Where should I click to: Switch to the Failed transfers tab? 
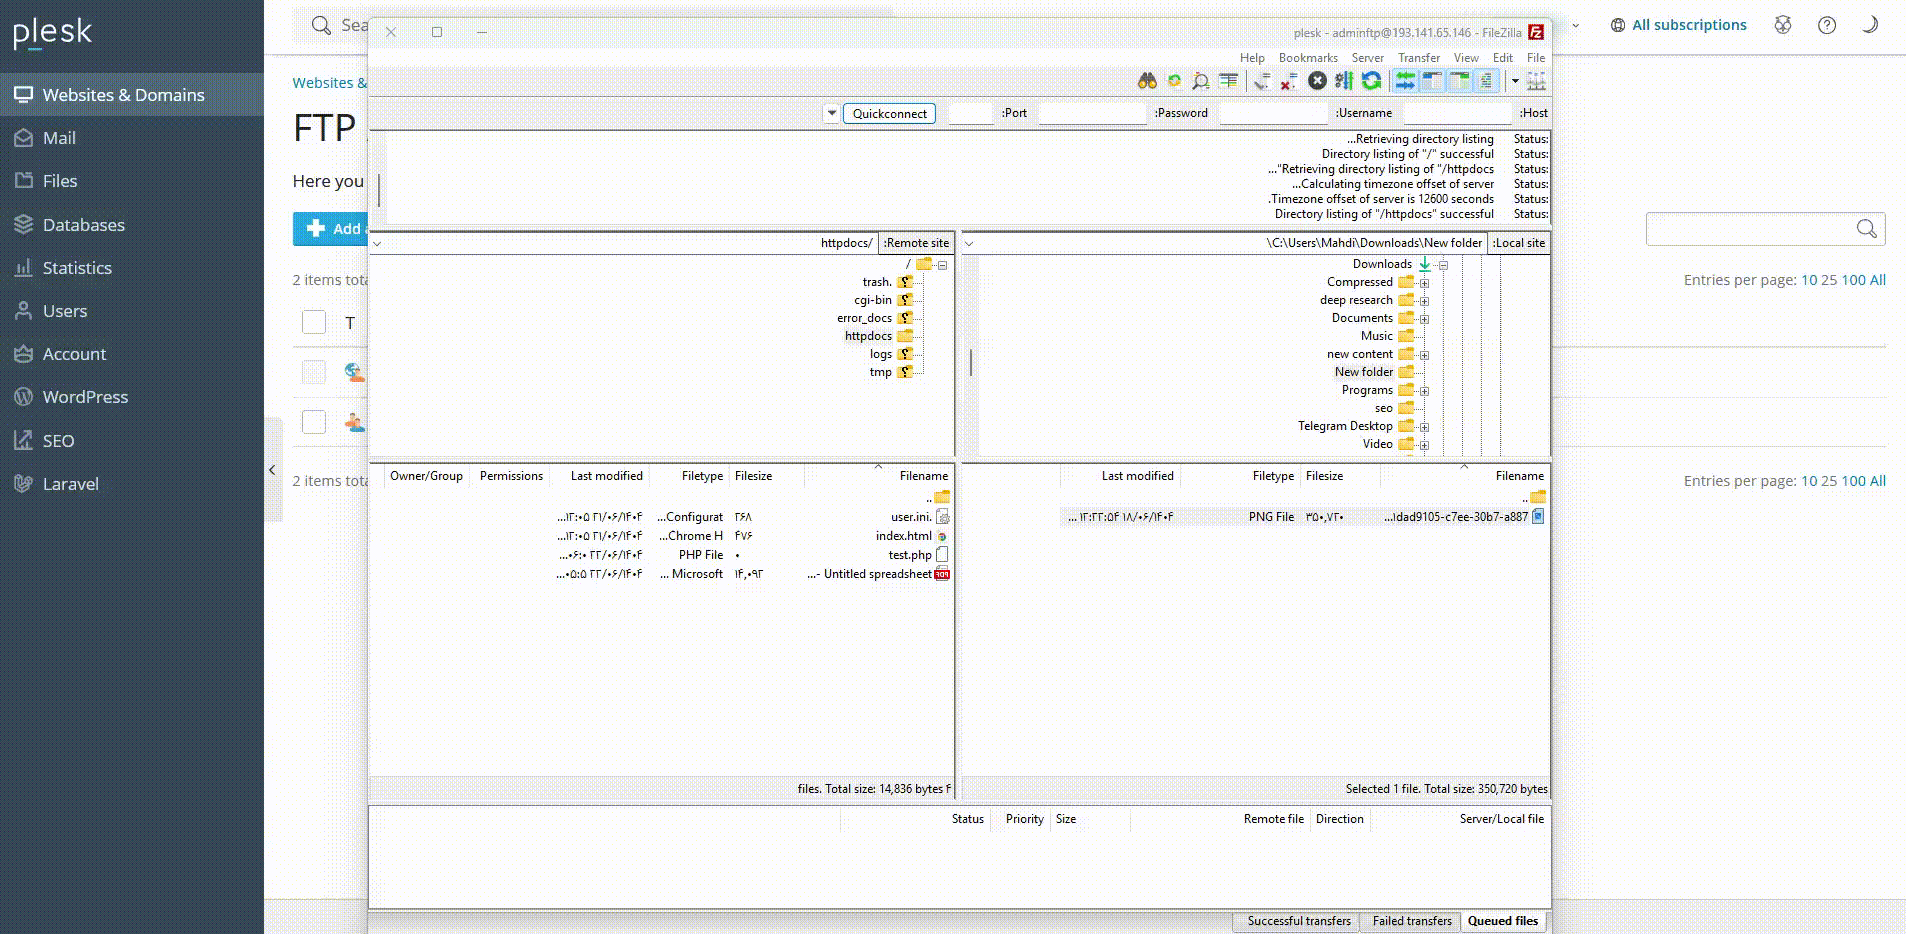[x=1411, y=921]
